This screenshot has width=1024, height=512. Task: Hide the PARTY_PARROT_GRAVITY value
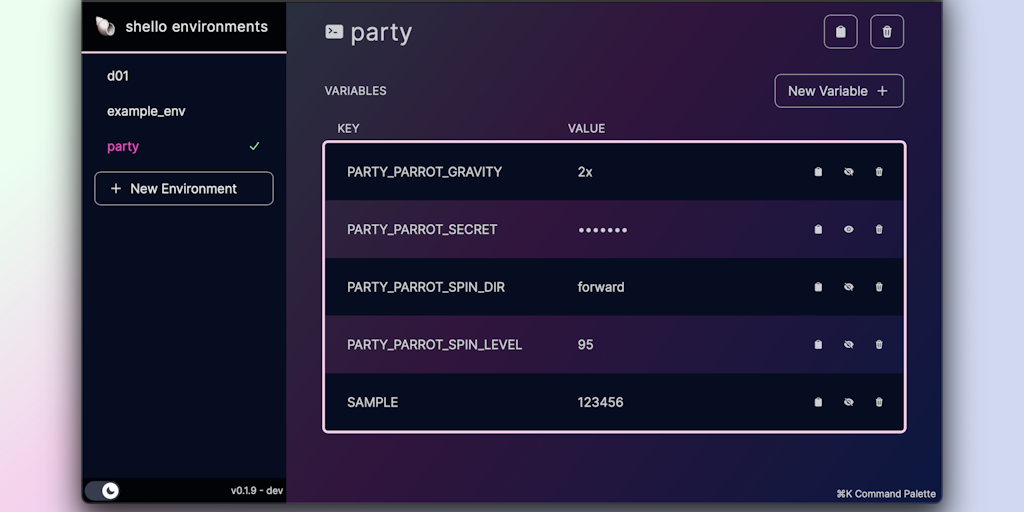pos(848,172)
